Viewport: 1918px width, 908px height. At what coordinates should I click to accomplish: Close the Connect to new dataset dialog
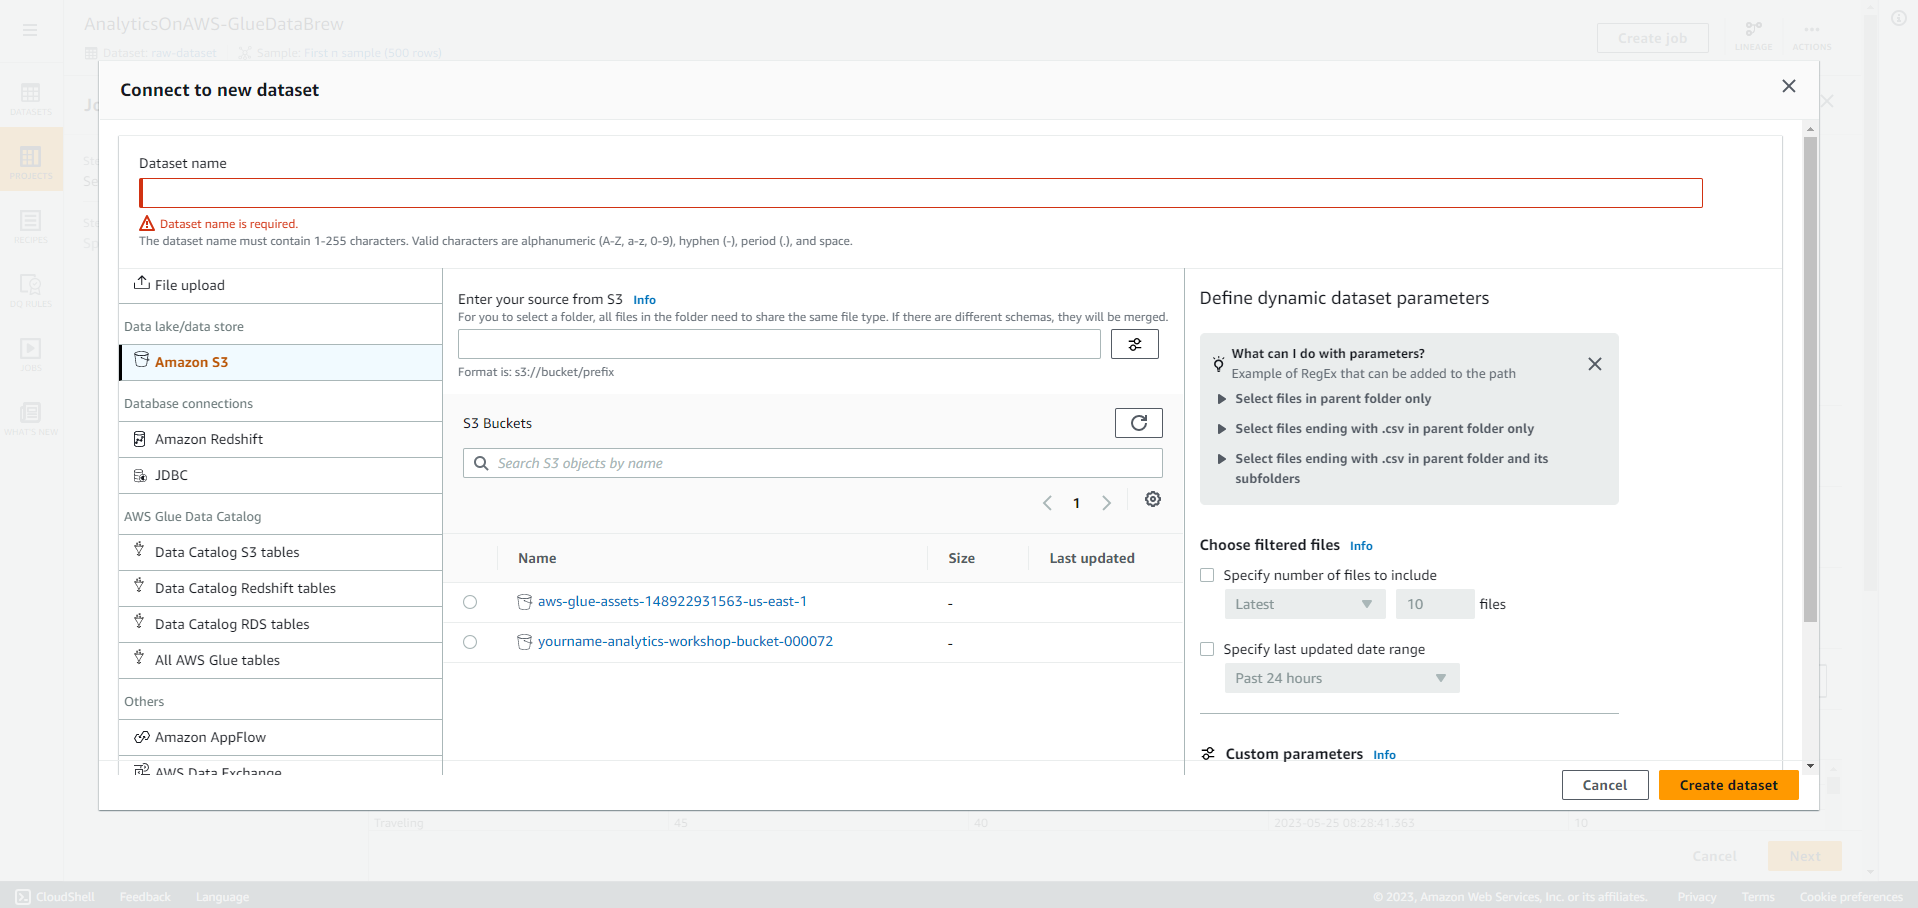pyautogui.click(x=1788, y=86)
